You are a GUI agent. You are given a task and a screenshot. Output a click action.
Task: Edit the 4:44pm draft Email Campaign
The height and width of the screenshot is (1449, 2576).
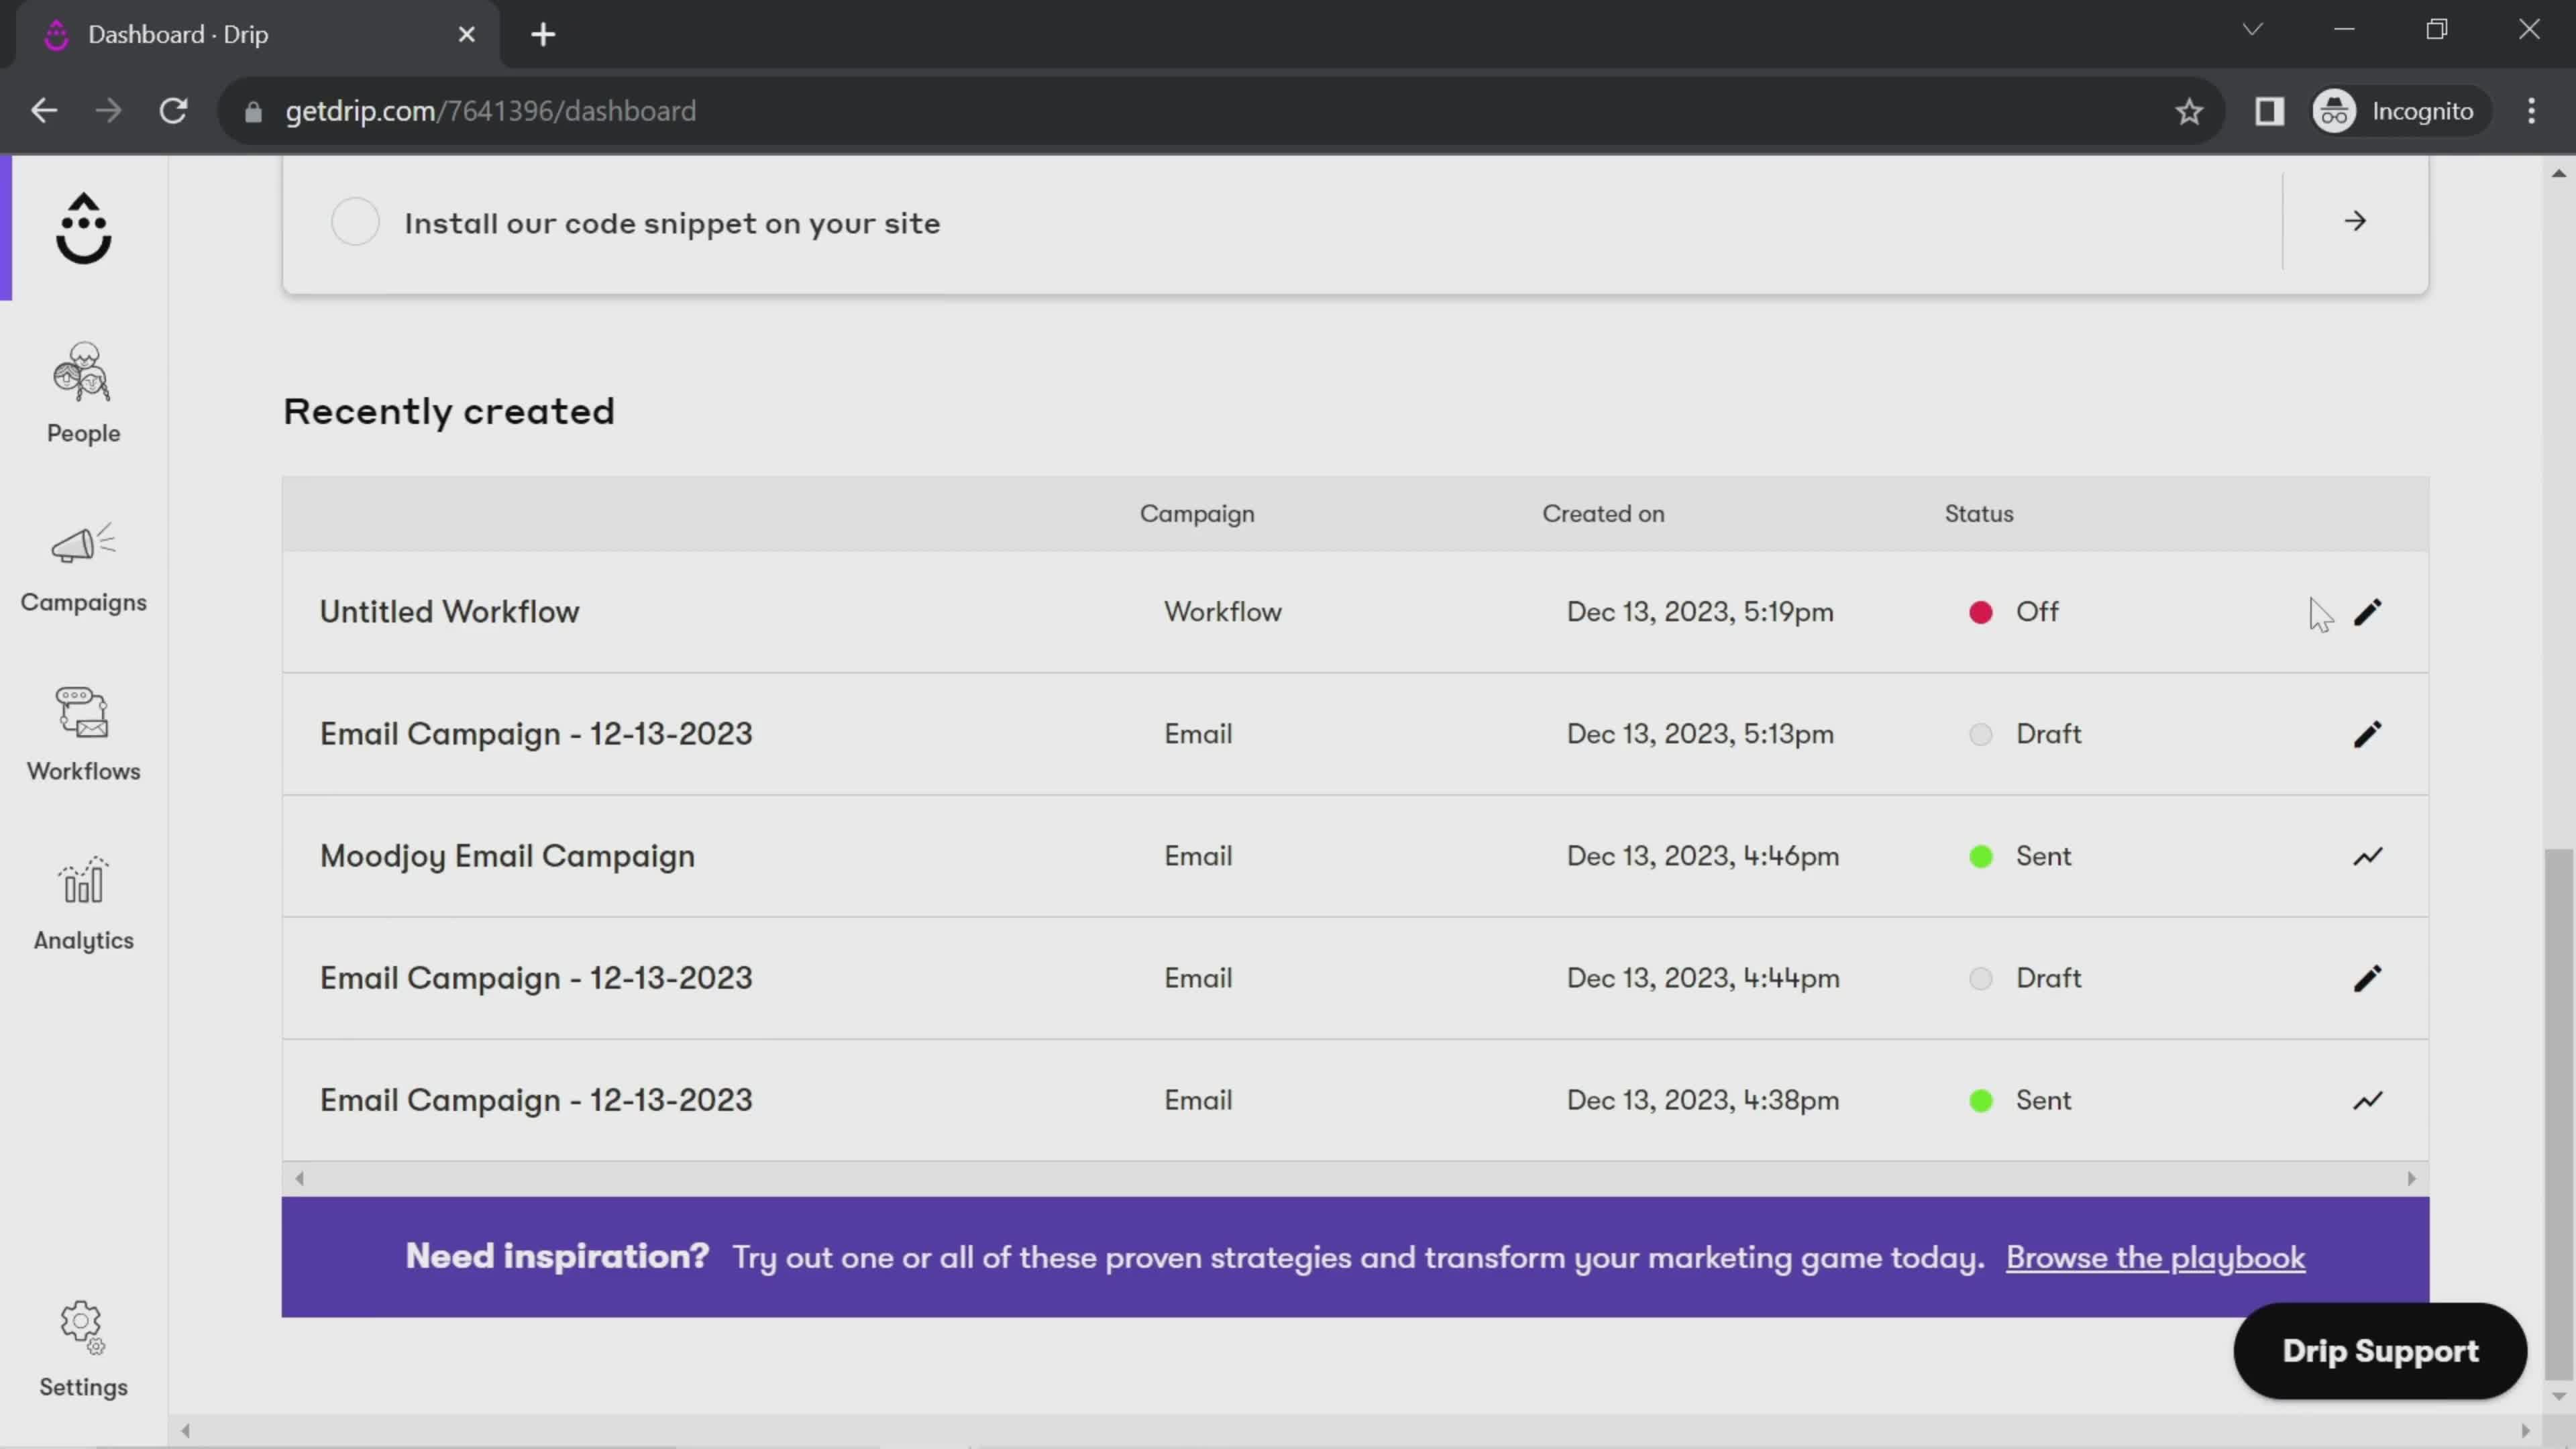(2367, 978)
